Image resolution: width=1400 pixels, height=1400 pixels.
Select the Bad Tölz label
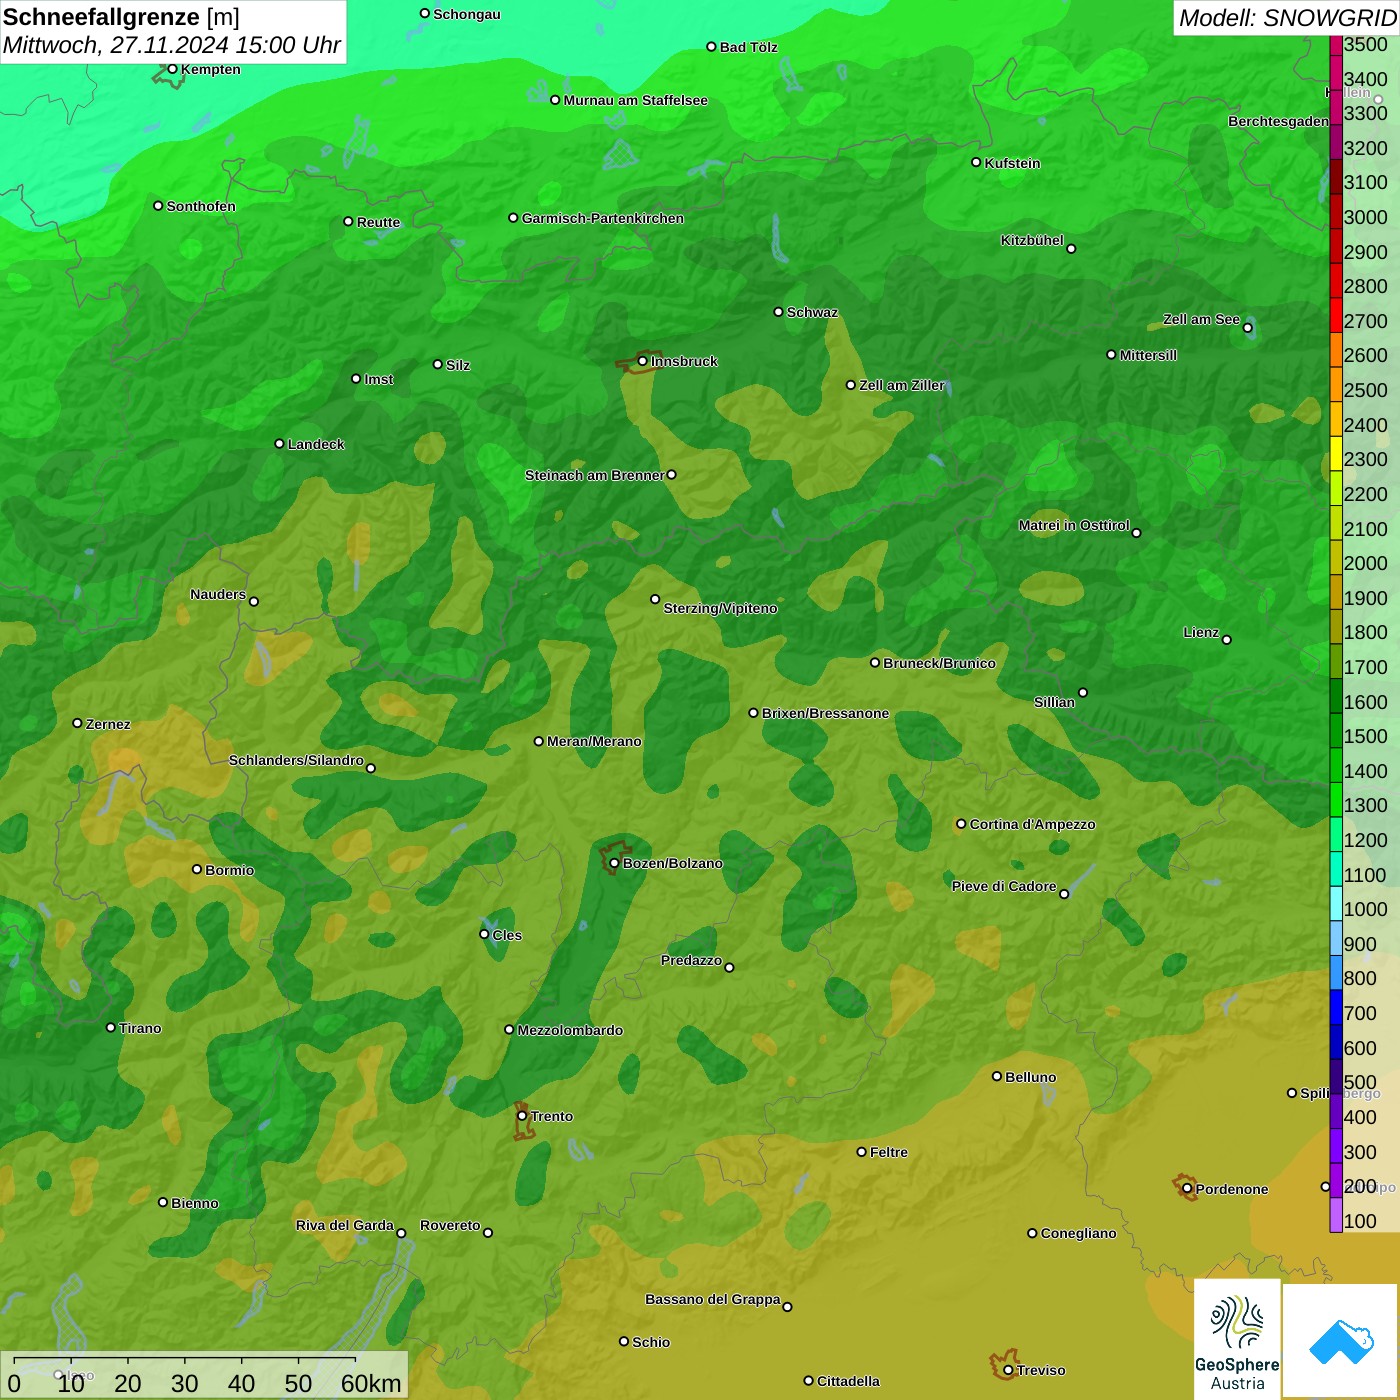[748, 47]
